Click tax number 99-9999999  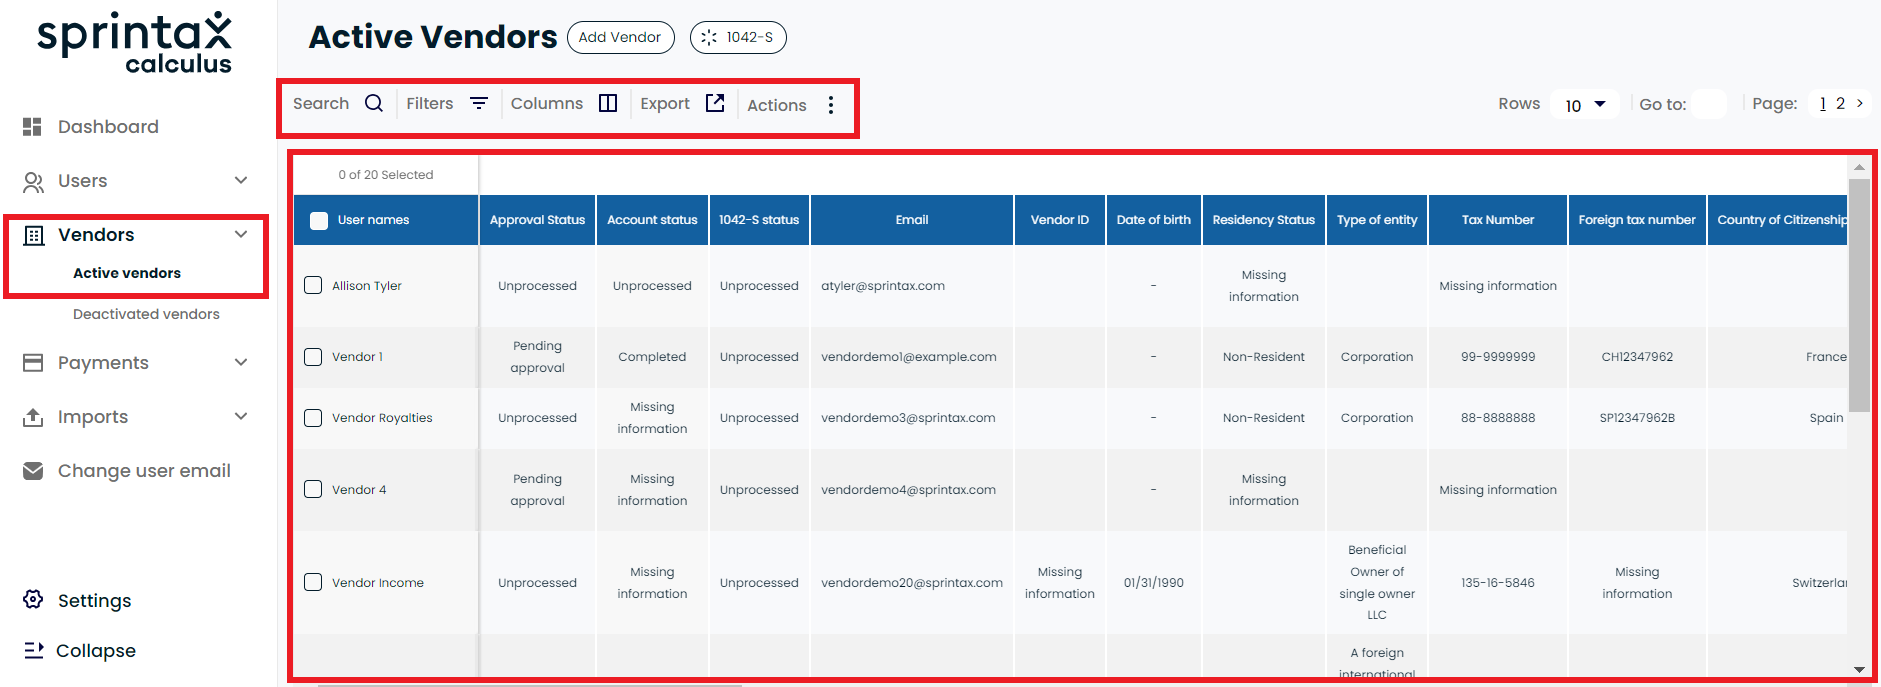click(1498, 357)
